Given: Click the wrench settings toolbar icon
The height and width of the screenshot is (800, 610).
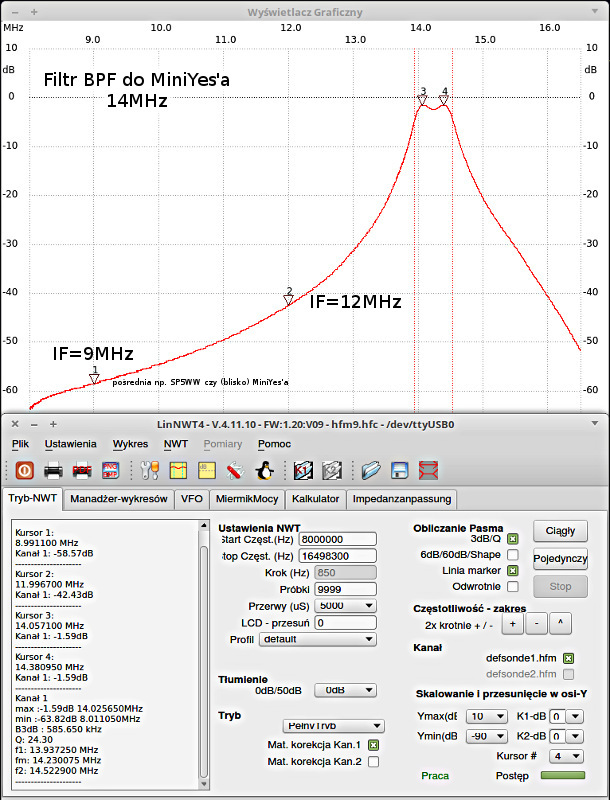Looking at the screenshot, I should (151, 469).
